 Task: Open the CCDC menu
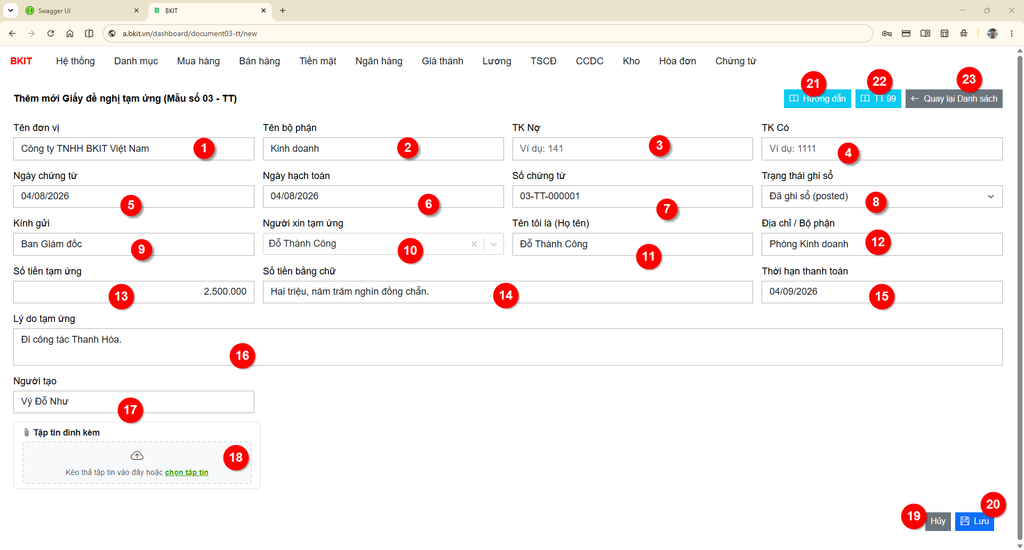coord(589,61)
